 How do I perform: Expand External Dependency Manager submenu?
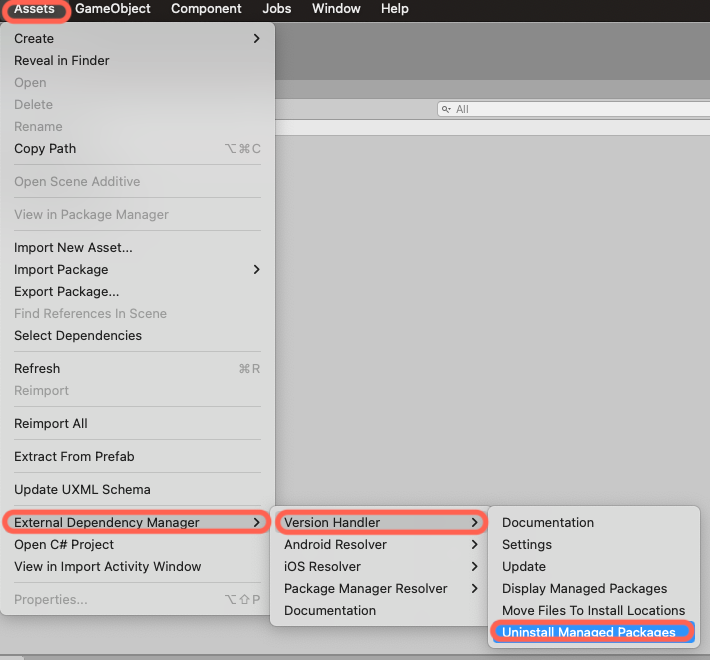click(137, 522)
